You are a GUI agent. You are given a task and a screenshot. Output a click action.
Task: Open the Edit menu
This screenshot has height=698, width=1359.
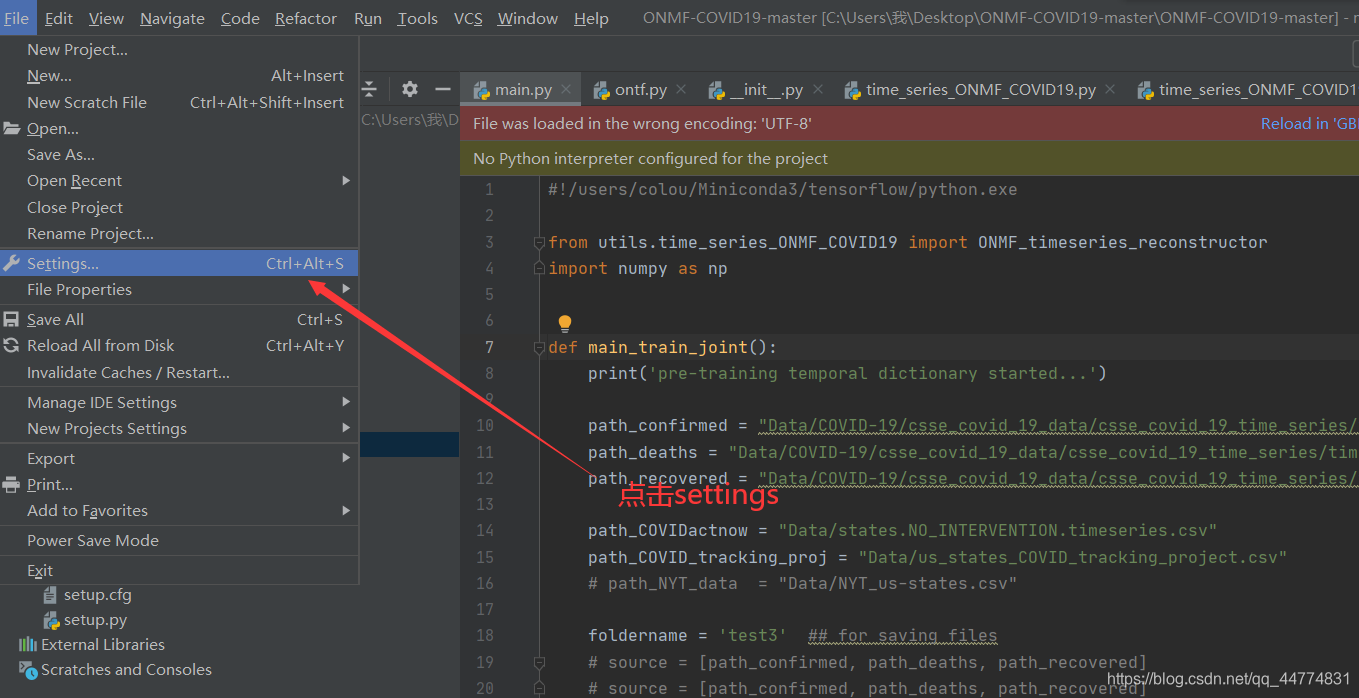(59, 18)
